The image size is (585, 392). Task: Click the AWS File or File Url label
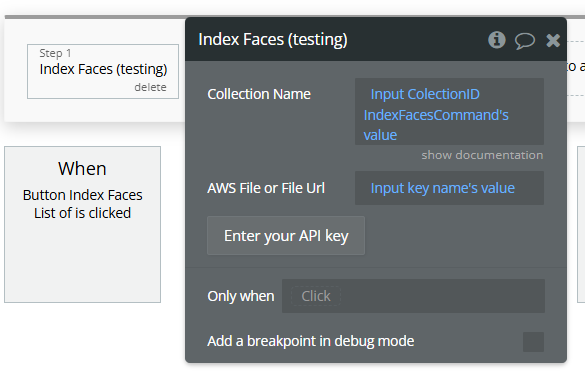266,188
